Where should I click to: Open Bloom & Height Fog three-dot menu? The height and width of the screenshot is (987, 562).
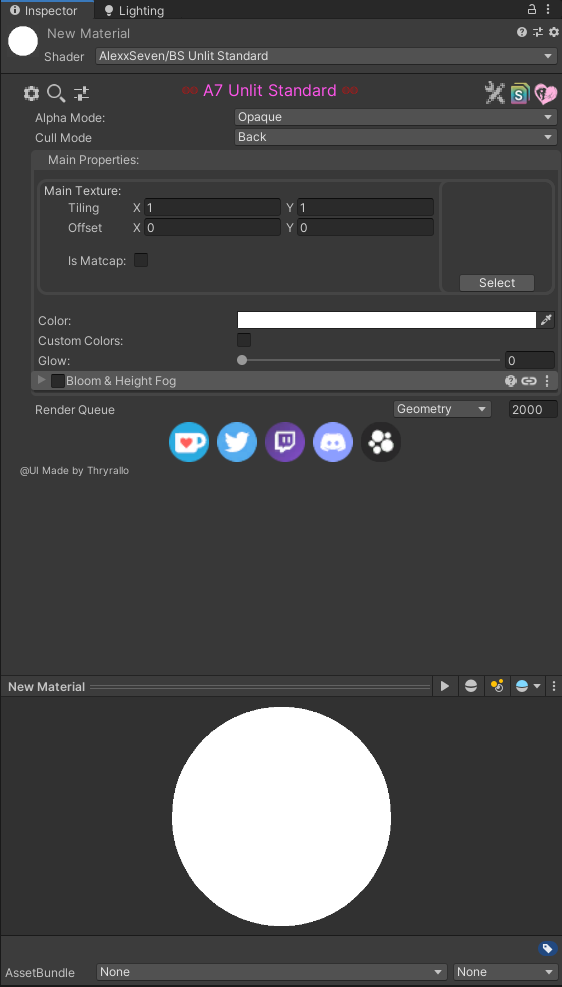point(547,381)
